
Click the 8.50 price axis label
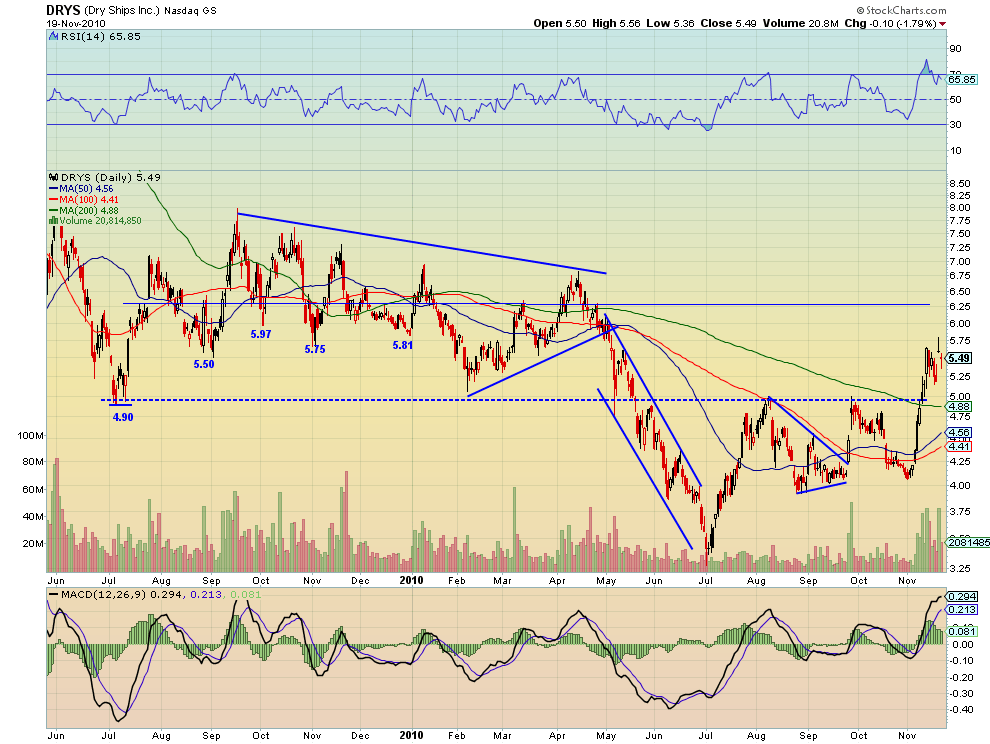click(960, 184)
